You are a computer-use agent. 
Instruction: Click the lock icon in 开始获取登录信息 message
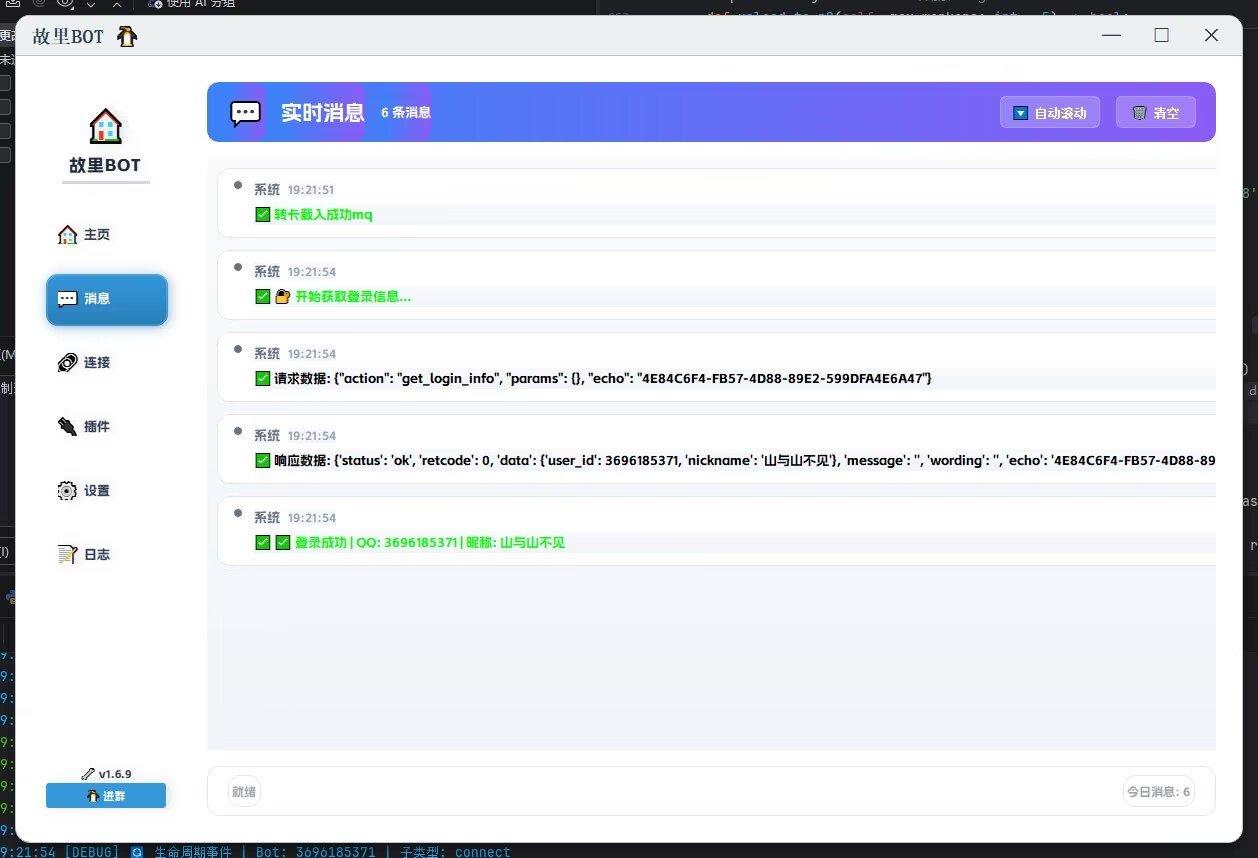(282, 297)
